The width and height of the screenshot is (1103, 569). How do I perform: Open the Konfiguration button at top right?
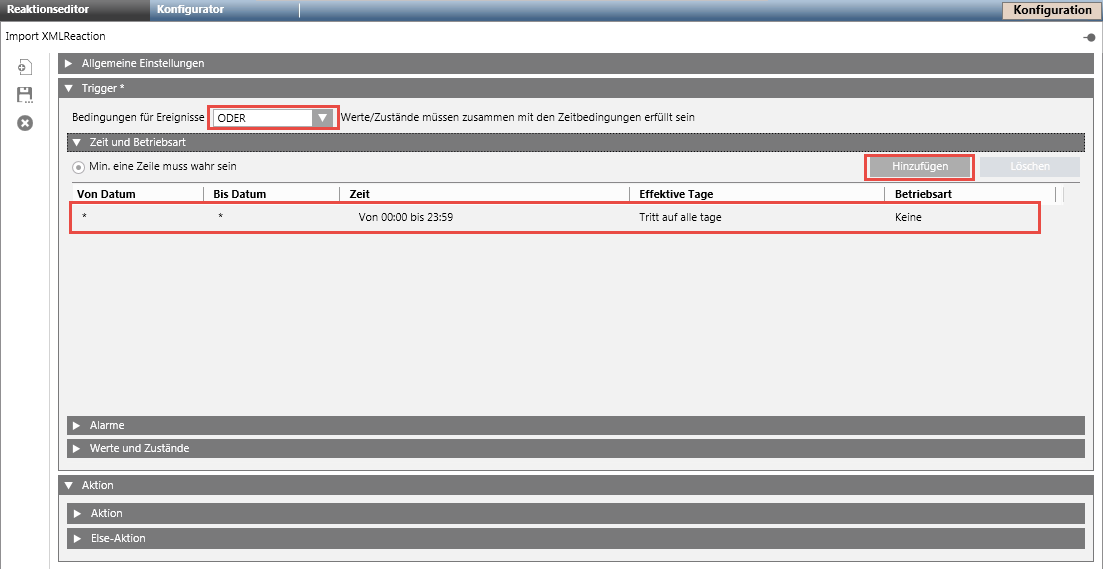1051,10
